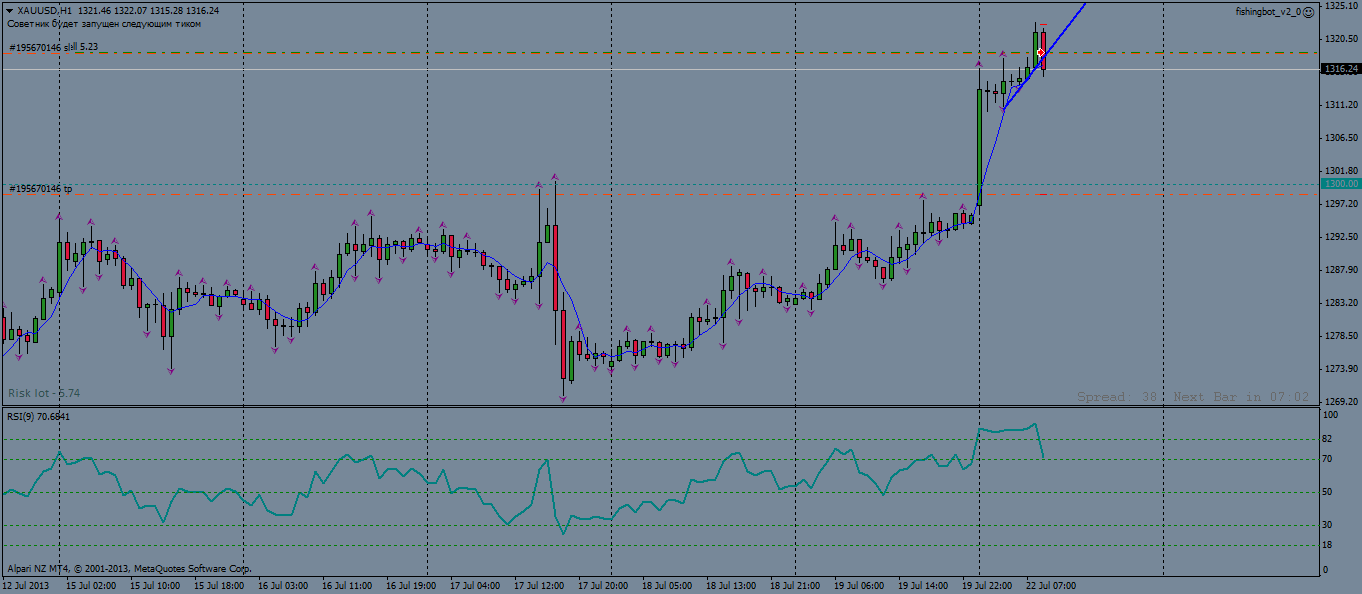This screenshot has height=594, width=1362.
Task: Click the white trade marker on last candle
Action: pos(1041,52)
